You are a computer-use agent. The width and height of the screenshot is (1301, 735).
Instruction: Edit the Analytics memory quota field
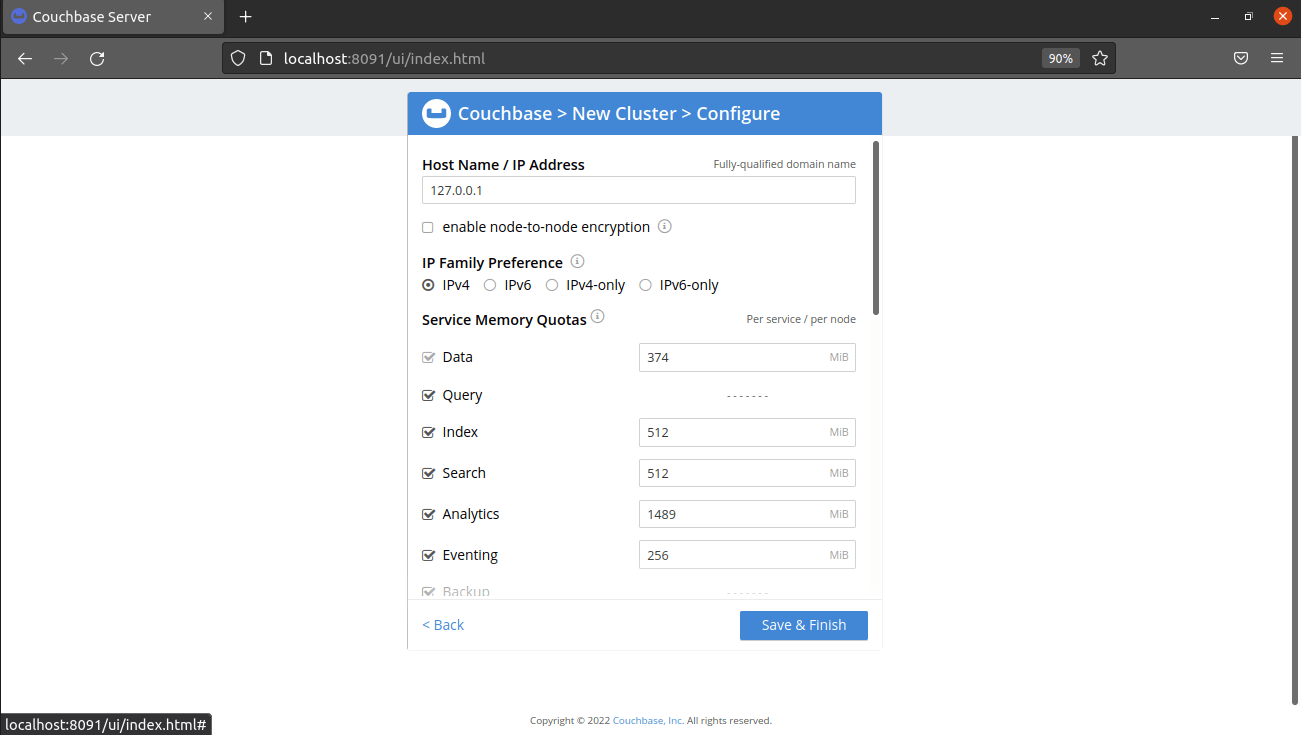click(747, 514)
